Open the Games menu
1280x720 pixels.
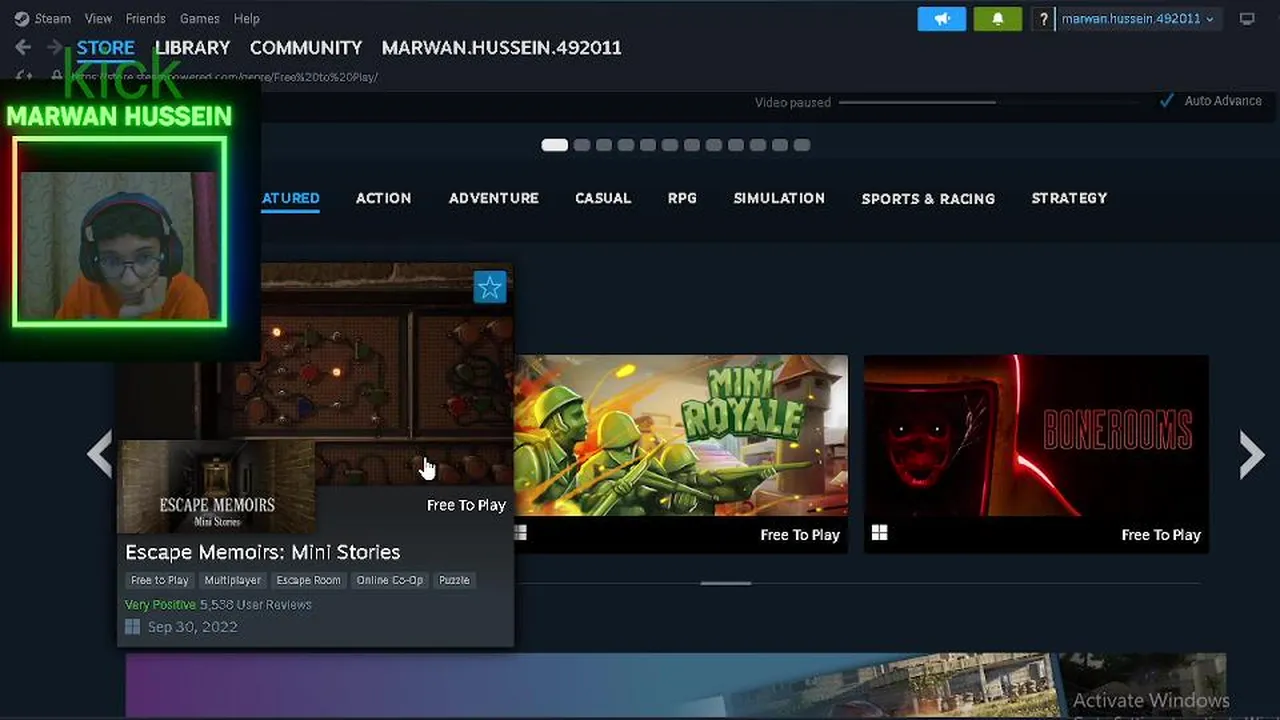click(199, 18)
